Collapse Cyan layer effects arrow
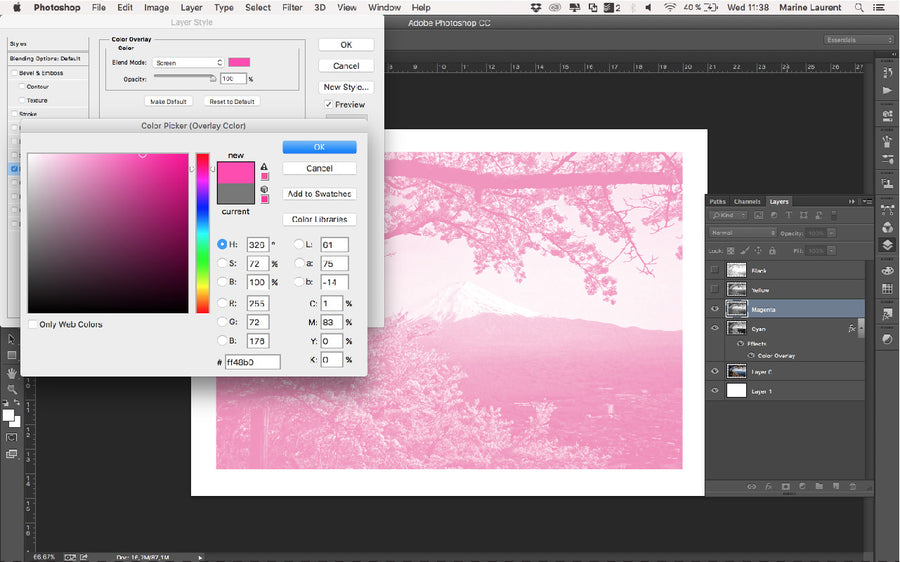 tap(860, 328)
